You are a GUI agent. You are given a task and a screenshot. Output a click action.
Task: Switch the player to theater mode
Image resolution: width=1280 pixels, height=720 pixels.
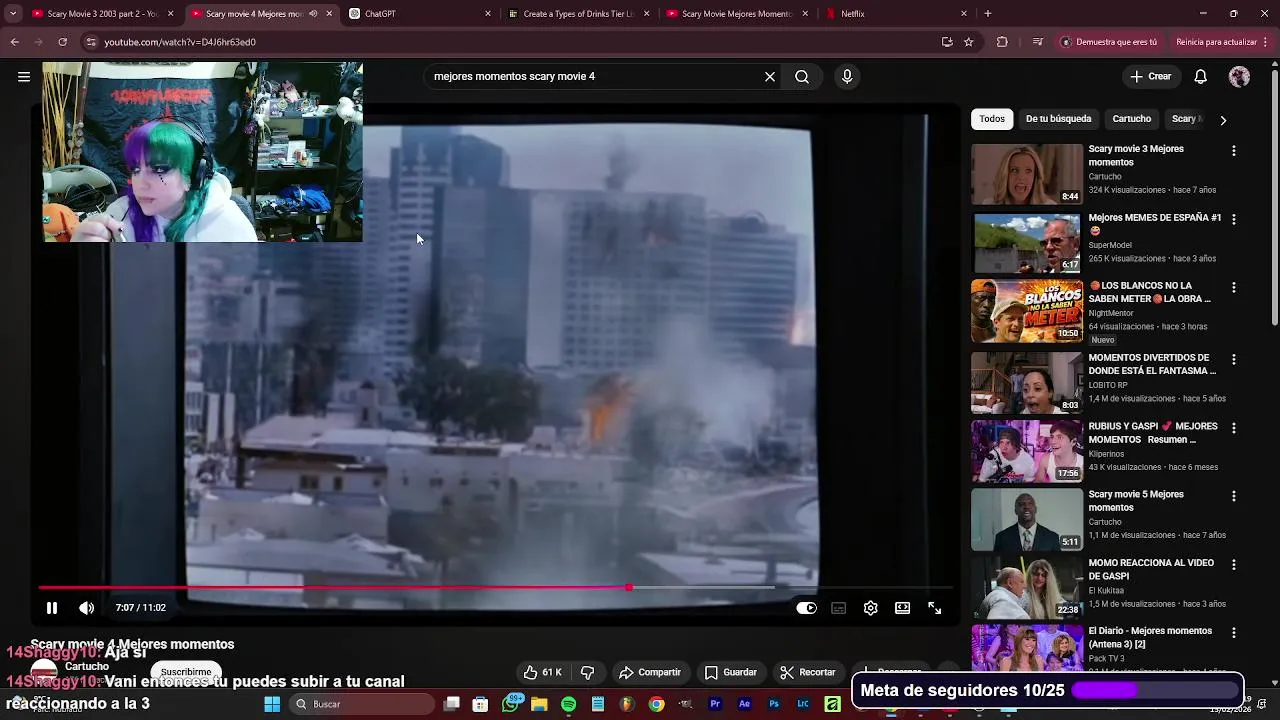(902, 607)
